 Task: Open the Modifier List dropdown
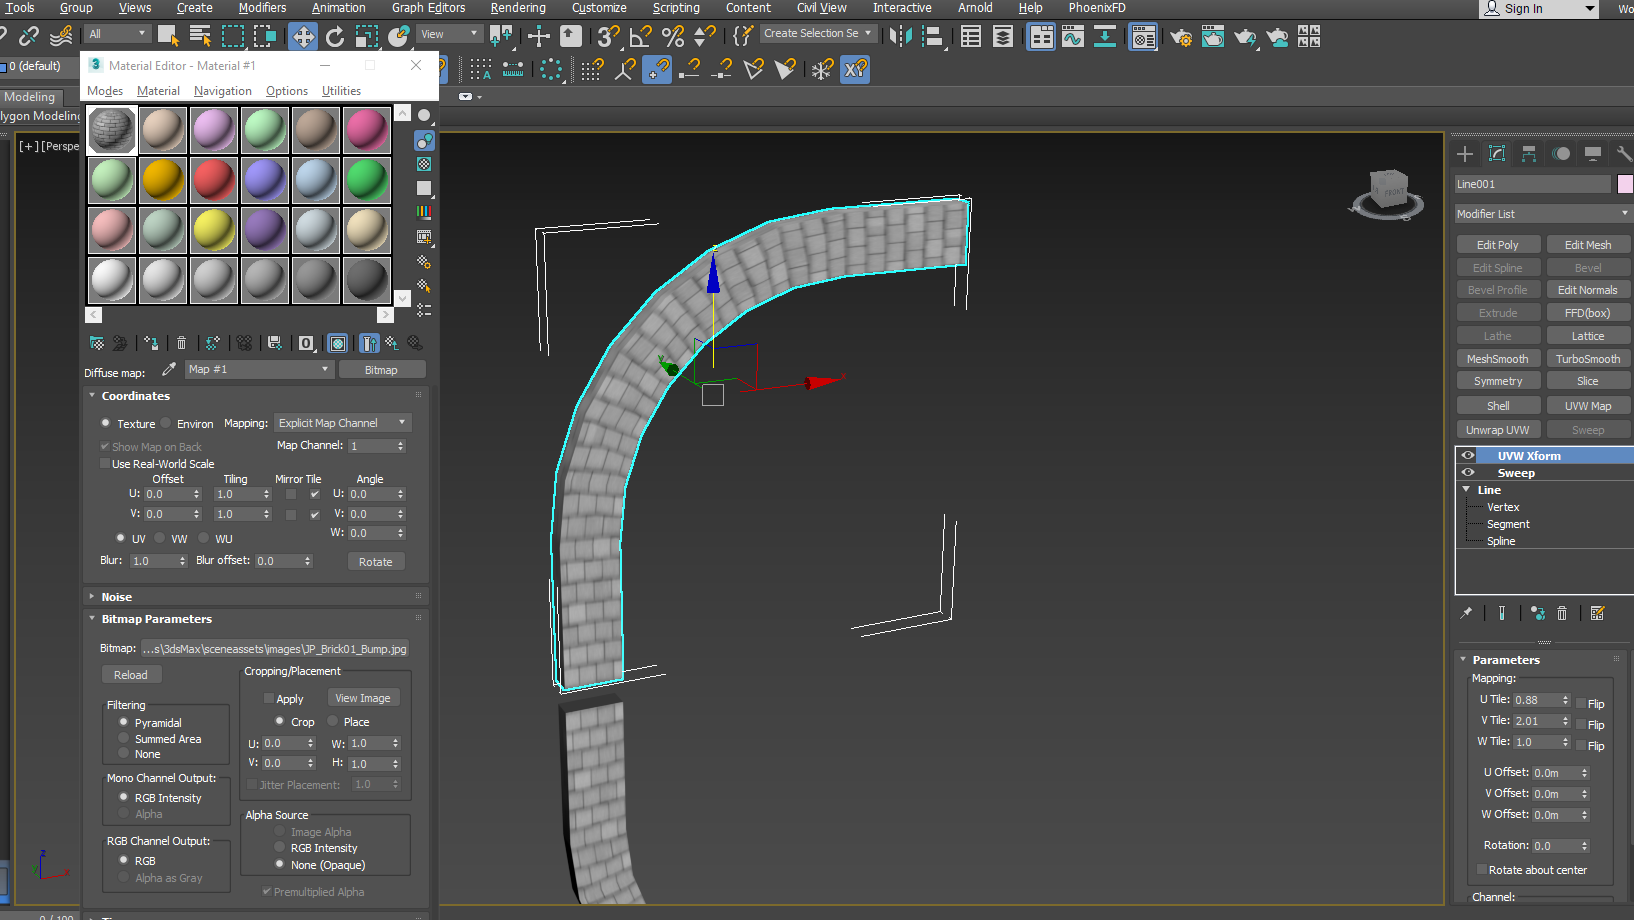[x=1541, y=213]
